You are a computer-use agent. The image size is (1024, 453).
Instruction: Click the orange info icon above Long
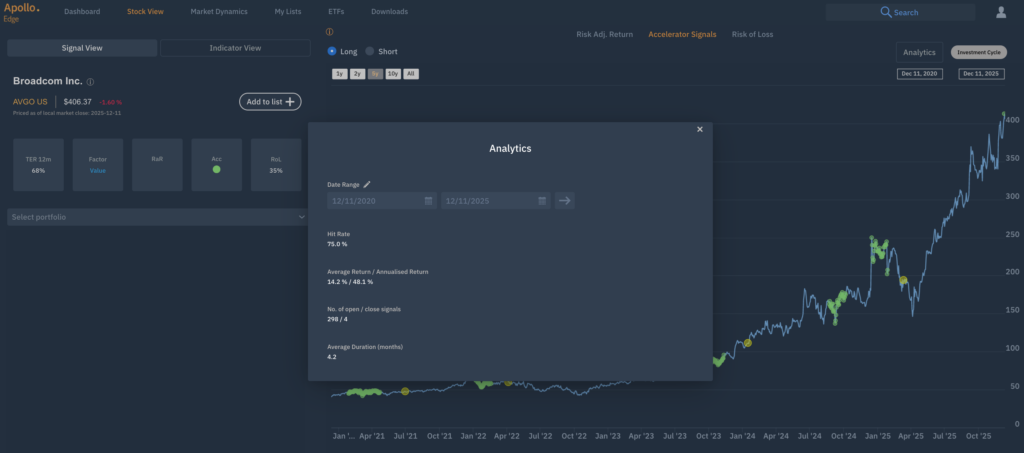330,32
